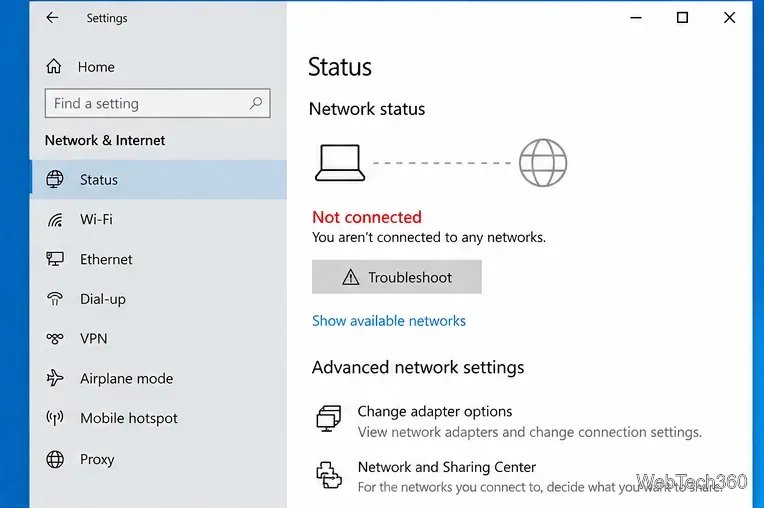This screenshot has height=508, width=764.
Task: Open Network and Sharing Center
Action: coord(446,467)
